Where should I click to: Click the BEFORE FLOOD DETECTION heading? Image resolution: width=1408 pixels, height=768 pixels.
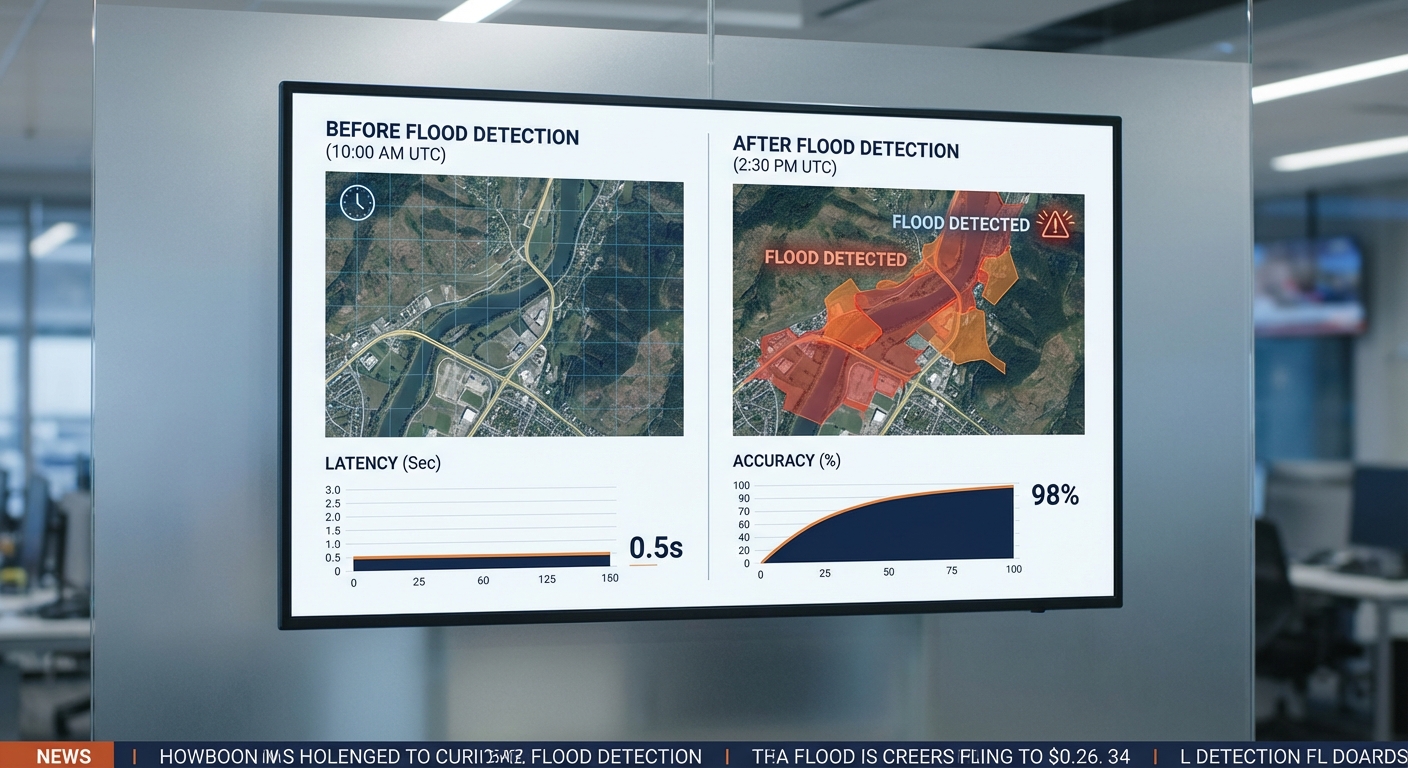(452, 133)
